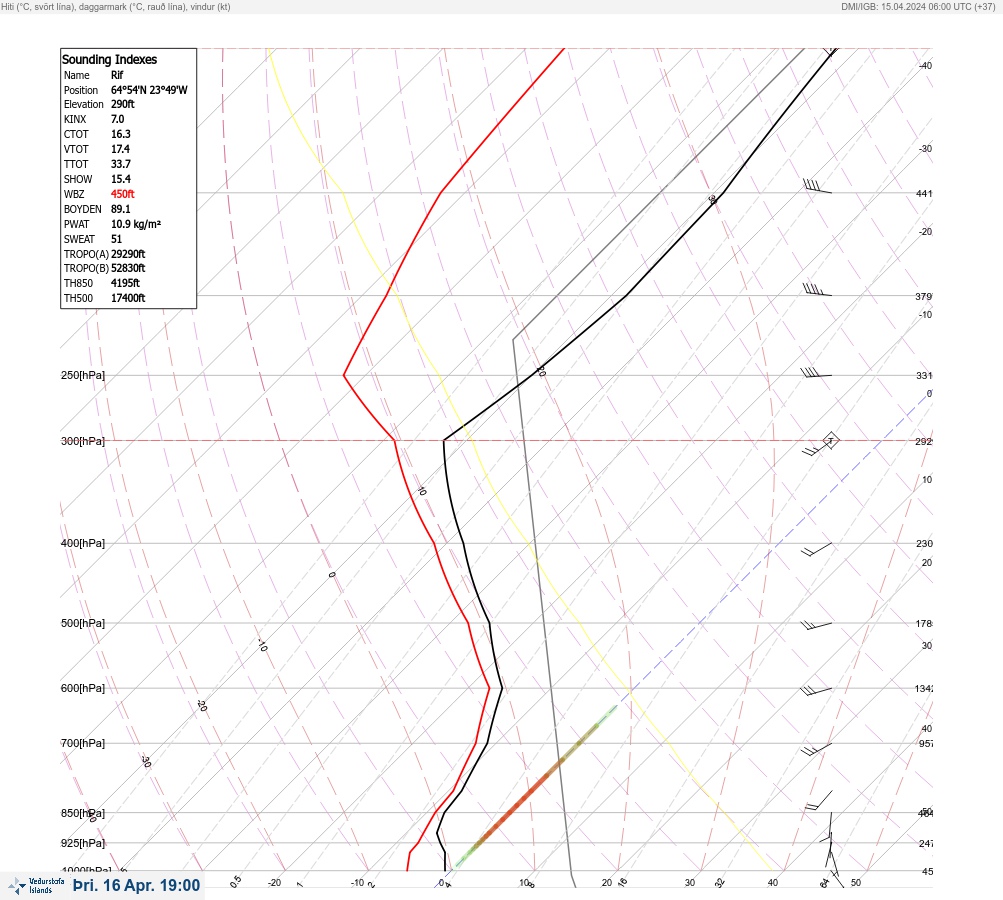Click the TH500 value 17400ft

(128, 298)
